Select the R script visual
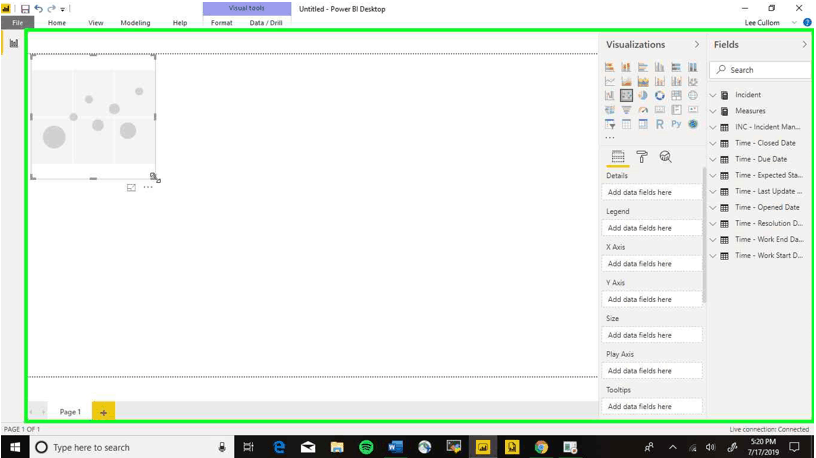Screen dimensions: 816x458 pyautogui.click(x=659, y=124)
